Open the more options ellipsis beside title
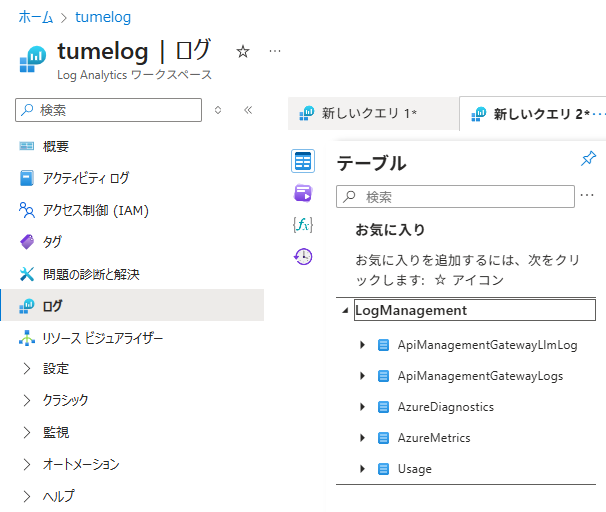The image size is (606, 512). pos(275,51)
